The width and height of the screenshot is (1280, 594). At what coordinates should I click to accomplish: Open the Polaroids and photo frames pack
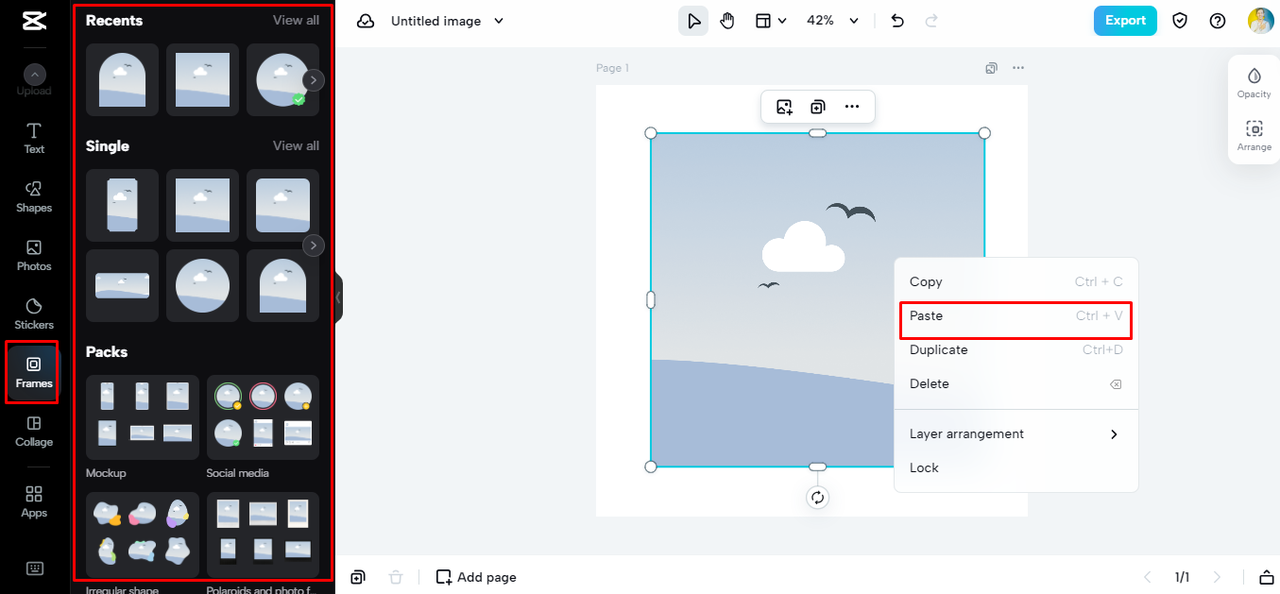[263, 535]
